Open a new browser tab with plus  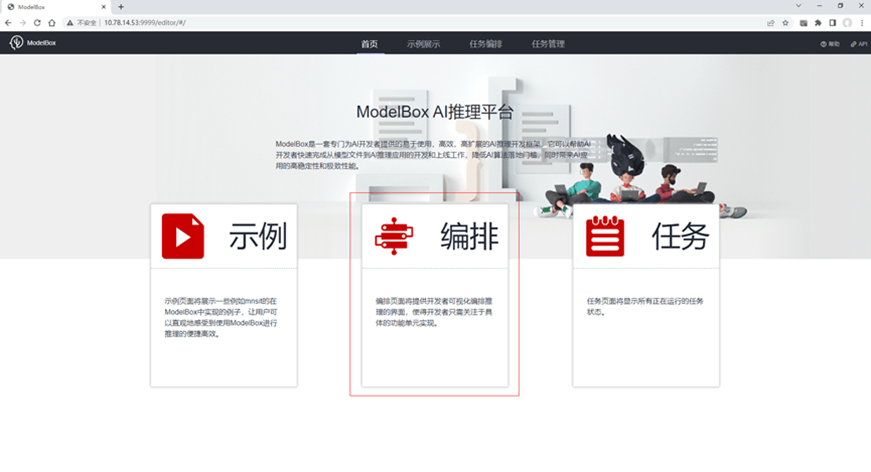[x=121, y=7]
